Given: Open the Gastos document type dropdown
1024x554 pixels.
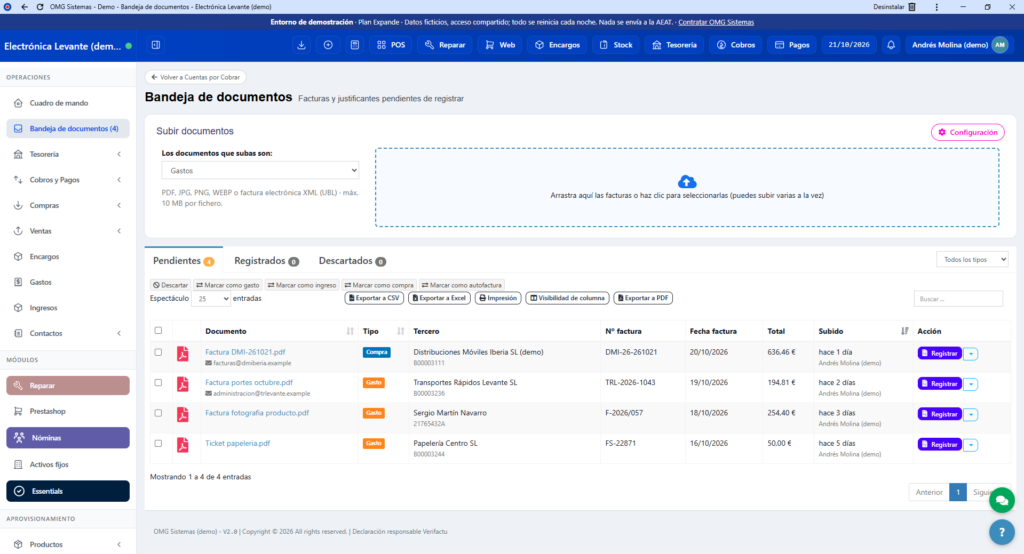Looking at the screenshot, I should coord(260,171).
